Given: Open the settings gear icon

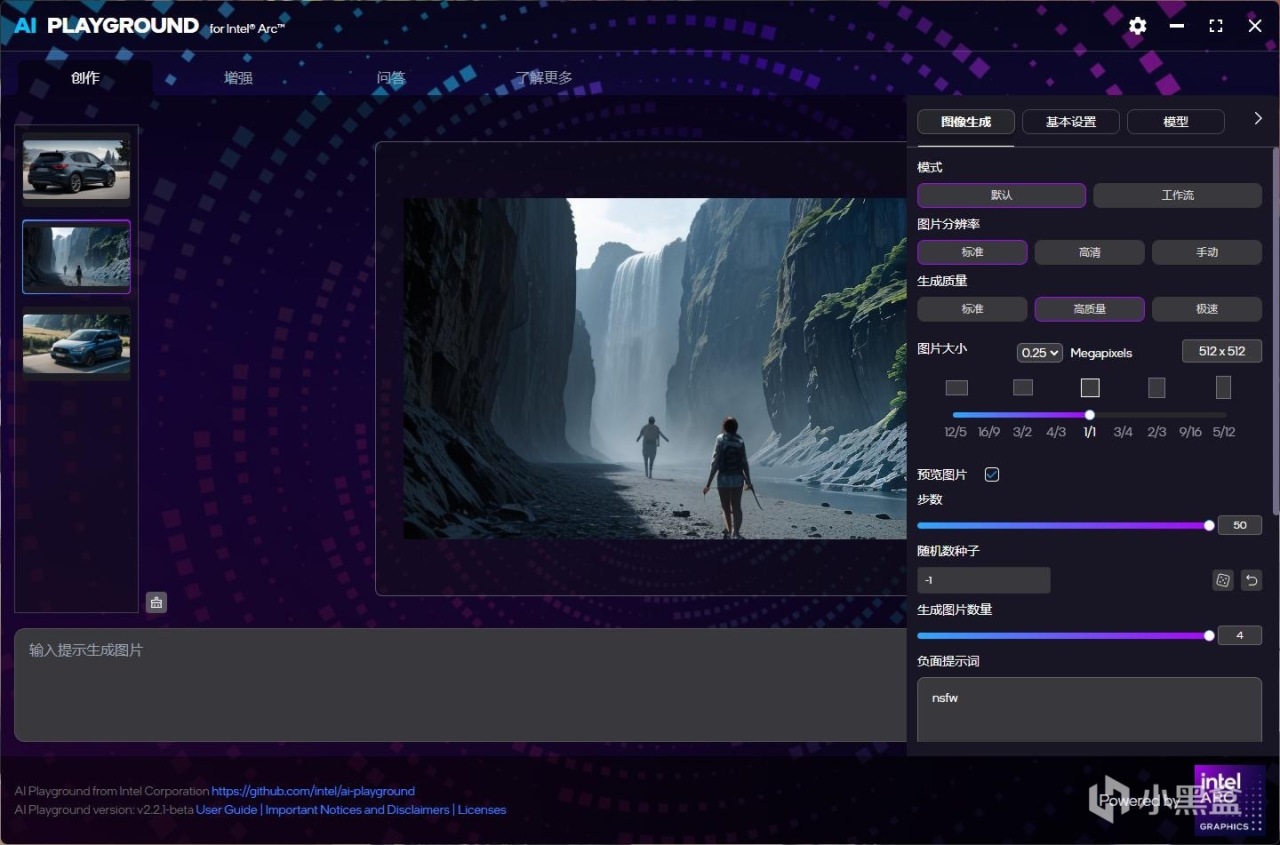Looking at the screenshot, I should (1137, 26).
